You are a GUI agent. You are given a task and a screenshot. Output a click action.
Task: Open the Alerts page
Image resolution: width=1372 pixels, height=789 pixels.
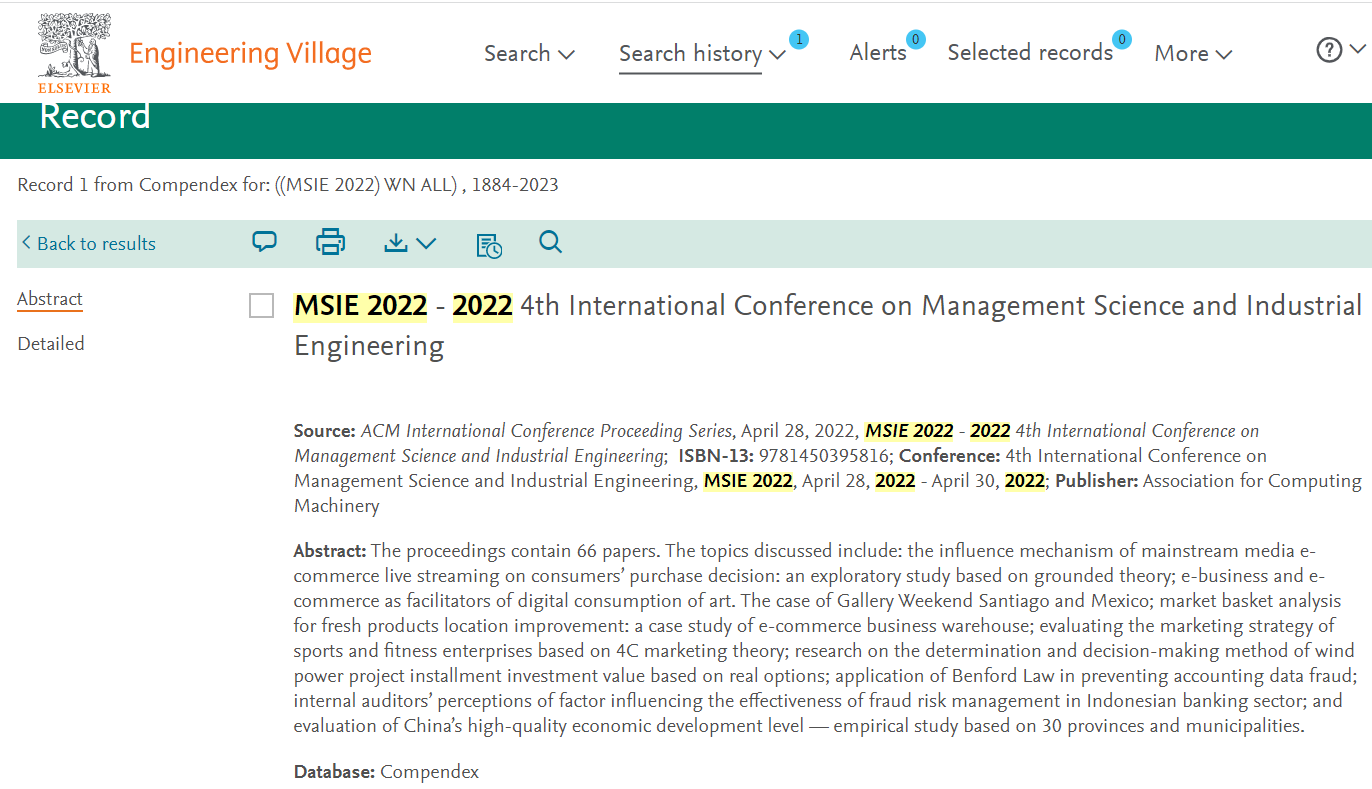878,52
